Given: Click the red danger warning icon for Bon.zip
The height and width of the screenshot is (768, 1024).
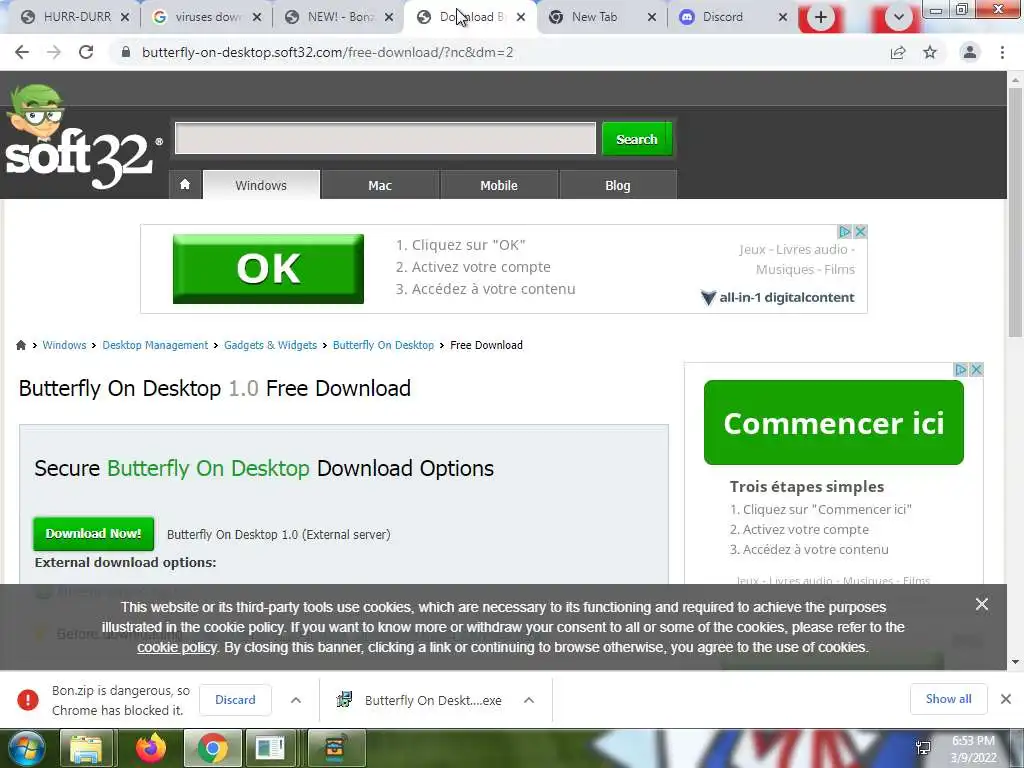Looking at the screenshot, I should pos(27,699).
